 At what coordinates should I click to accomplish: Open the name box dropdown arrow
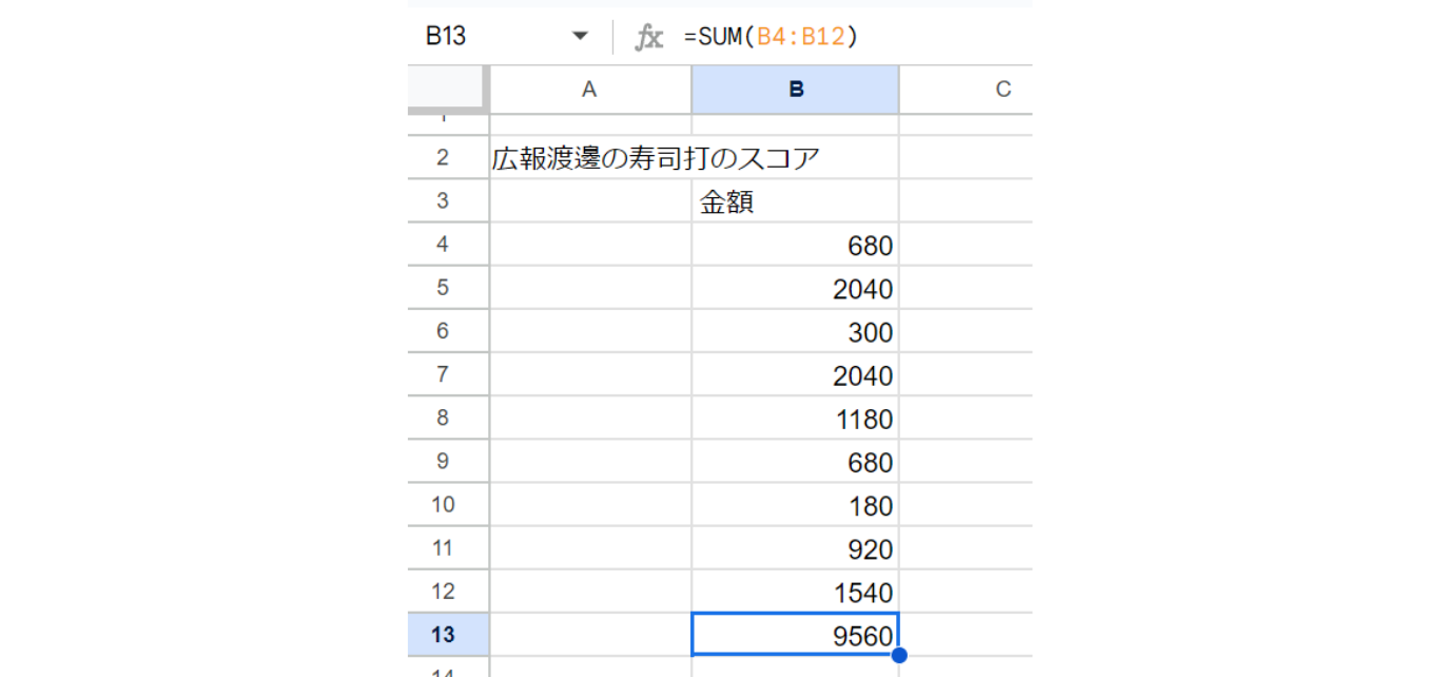point(580,37)
